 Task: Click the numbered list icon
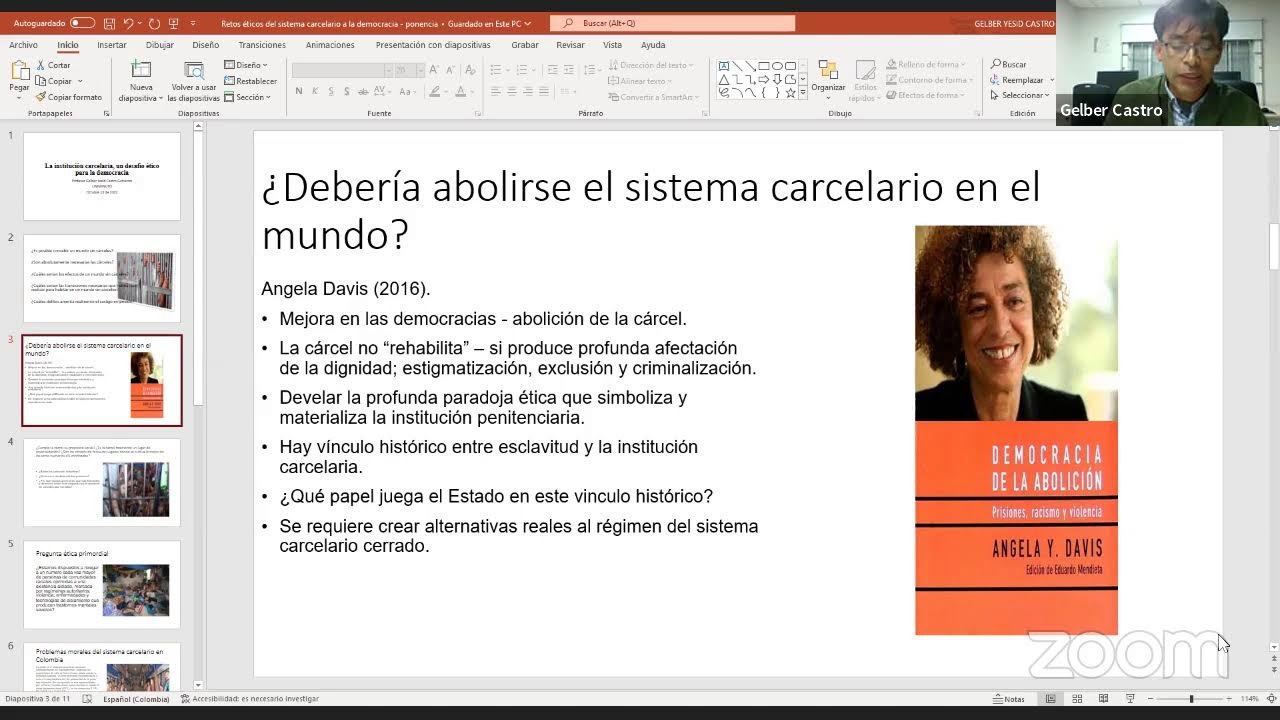(522, 70)
